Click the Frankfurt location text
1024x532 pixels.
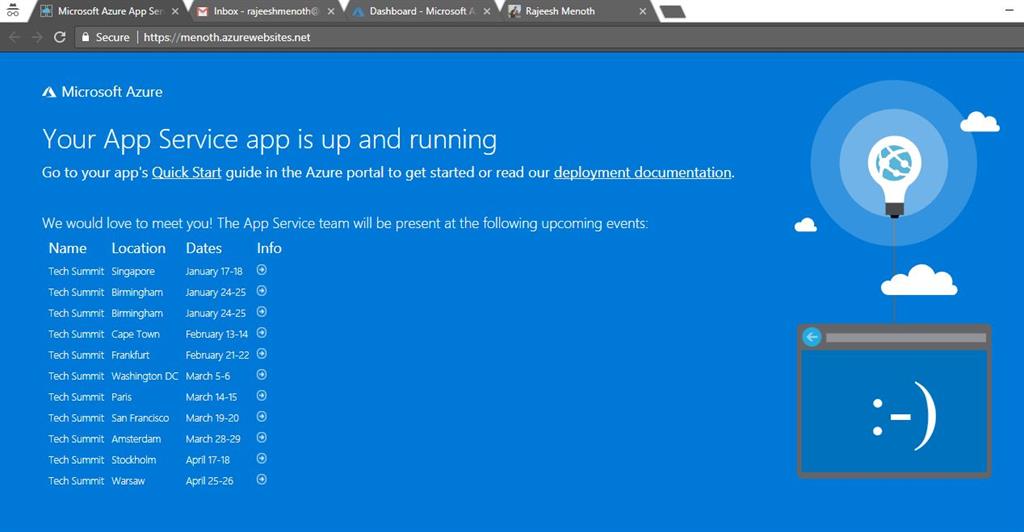coord(130,354)
